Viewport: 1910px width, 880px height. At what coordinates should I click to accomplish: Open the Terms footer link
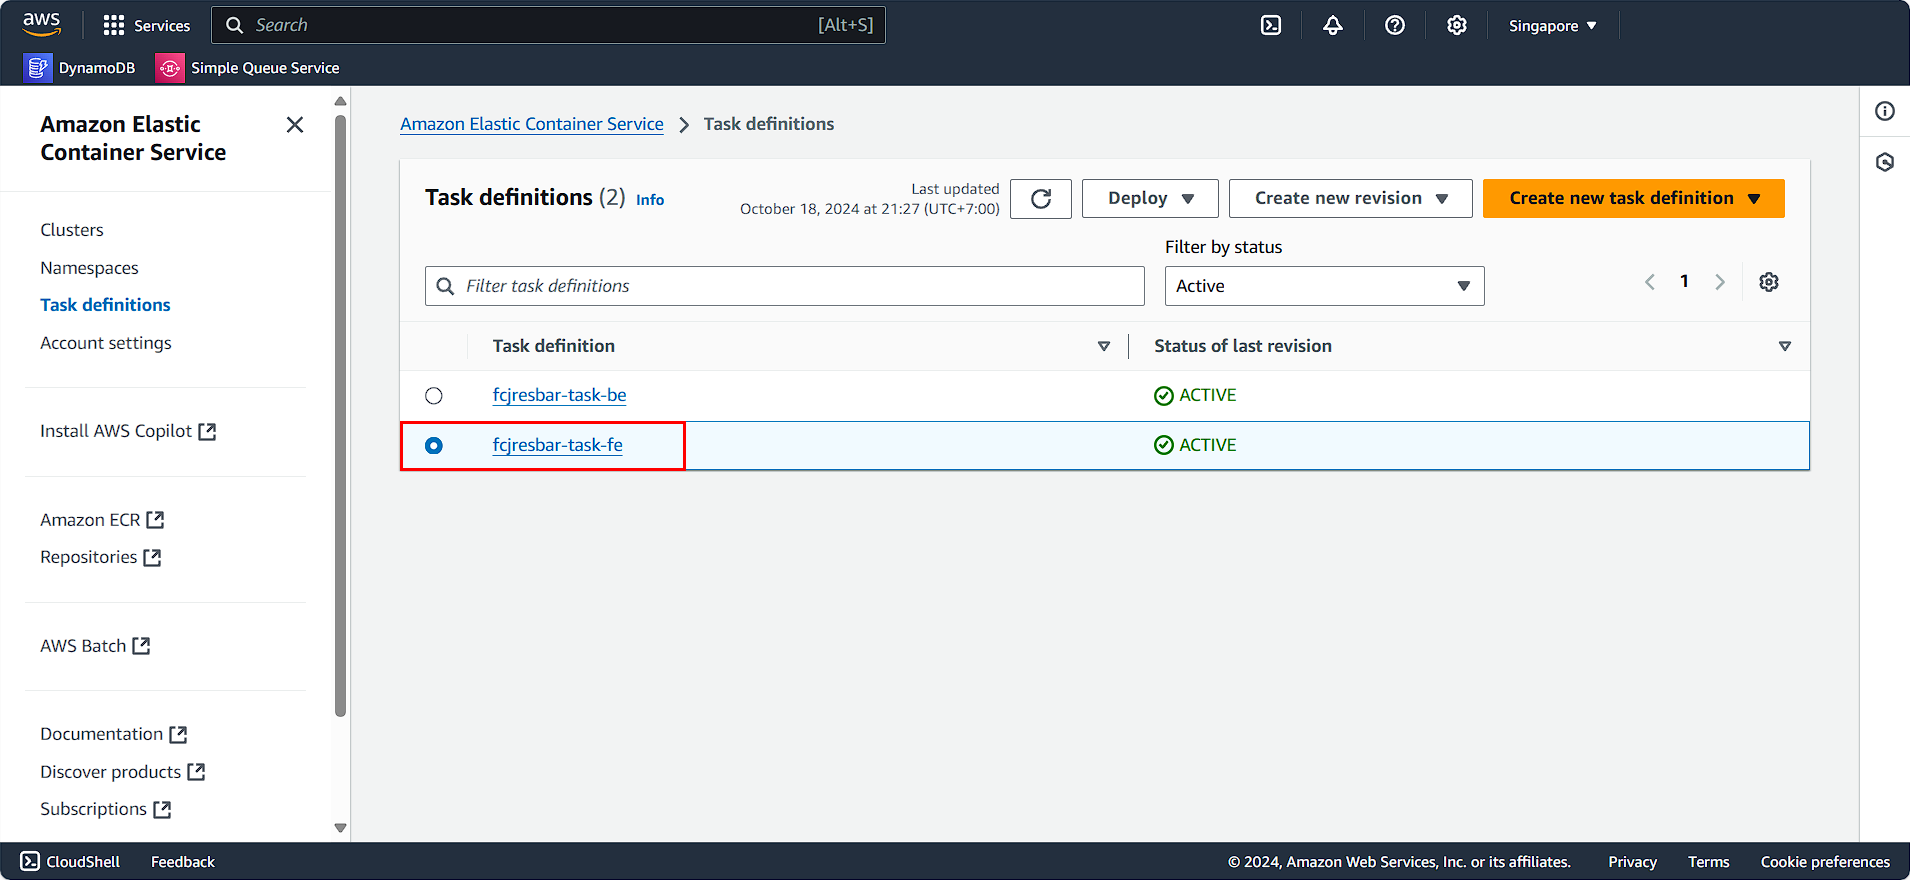(1708, 862)
